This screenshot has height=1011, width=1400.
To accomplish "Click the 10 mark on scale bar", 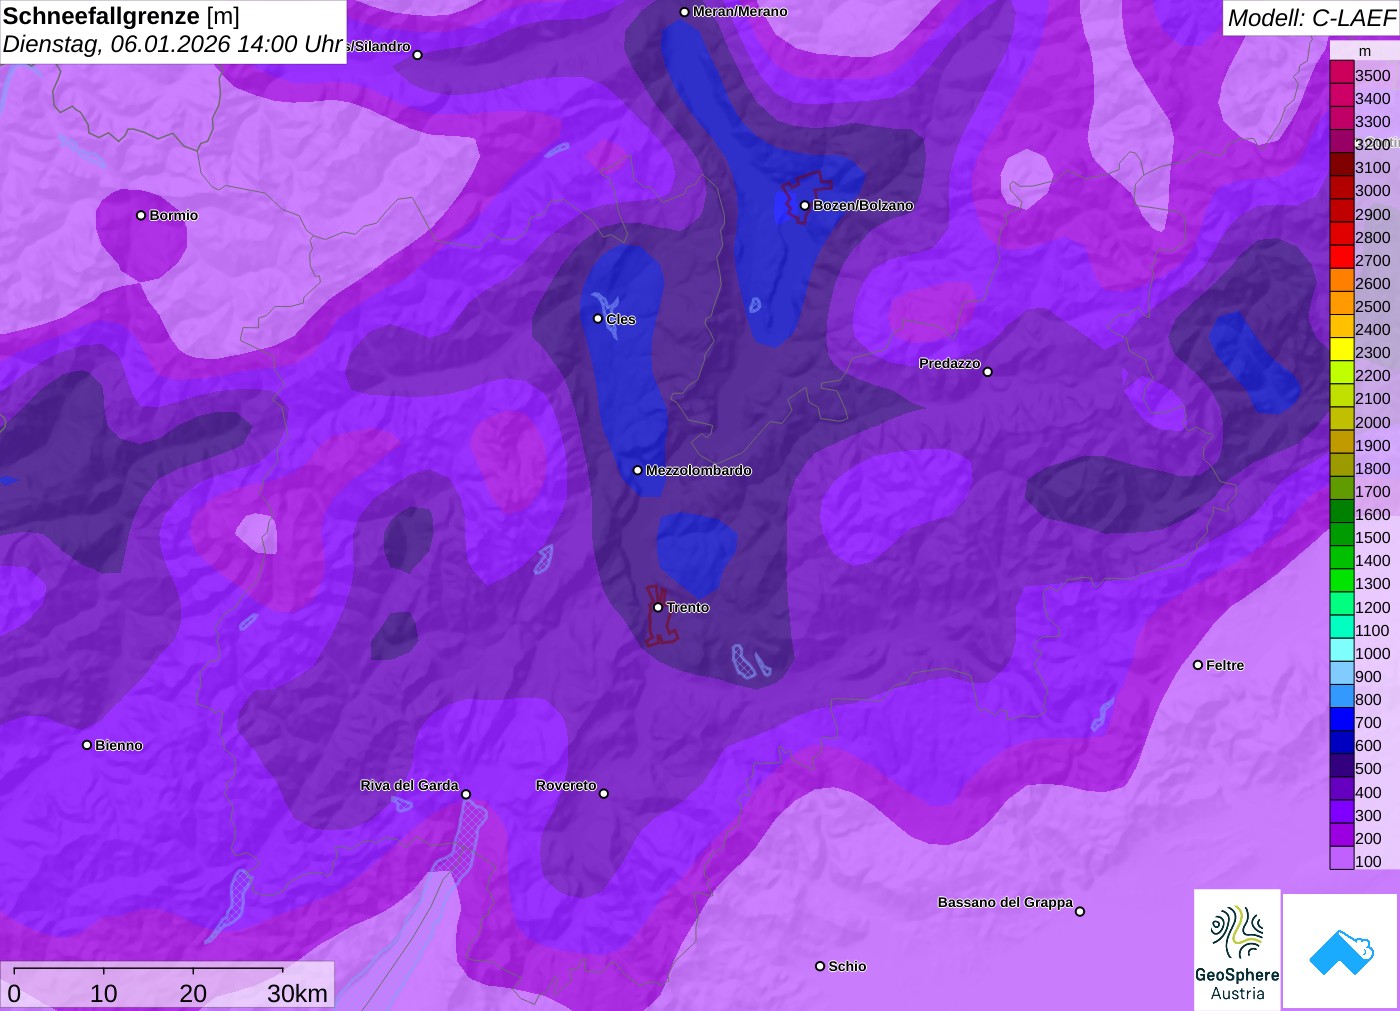I will click(x=104, y=994).
